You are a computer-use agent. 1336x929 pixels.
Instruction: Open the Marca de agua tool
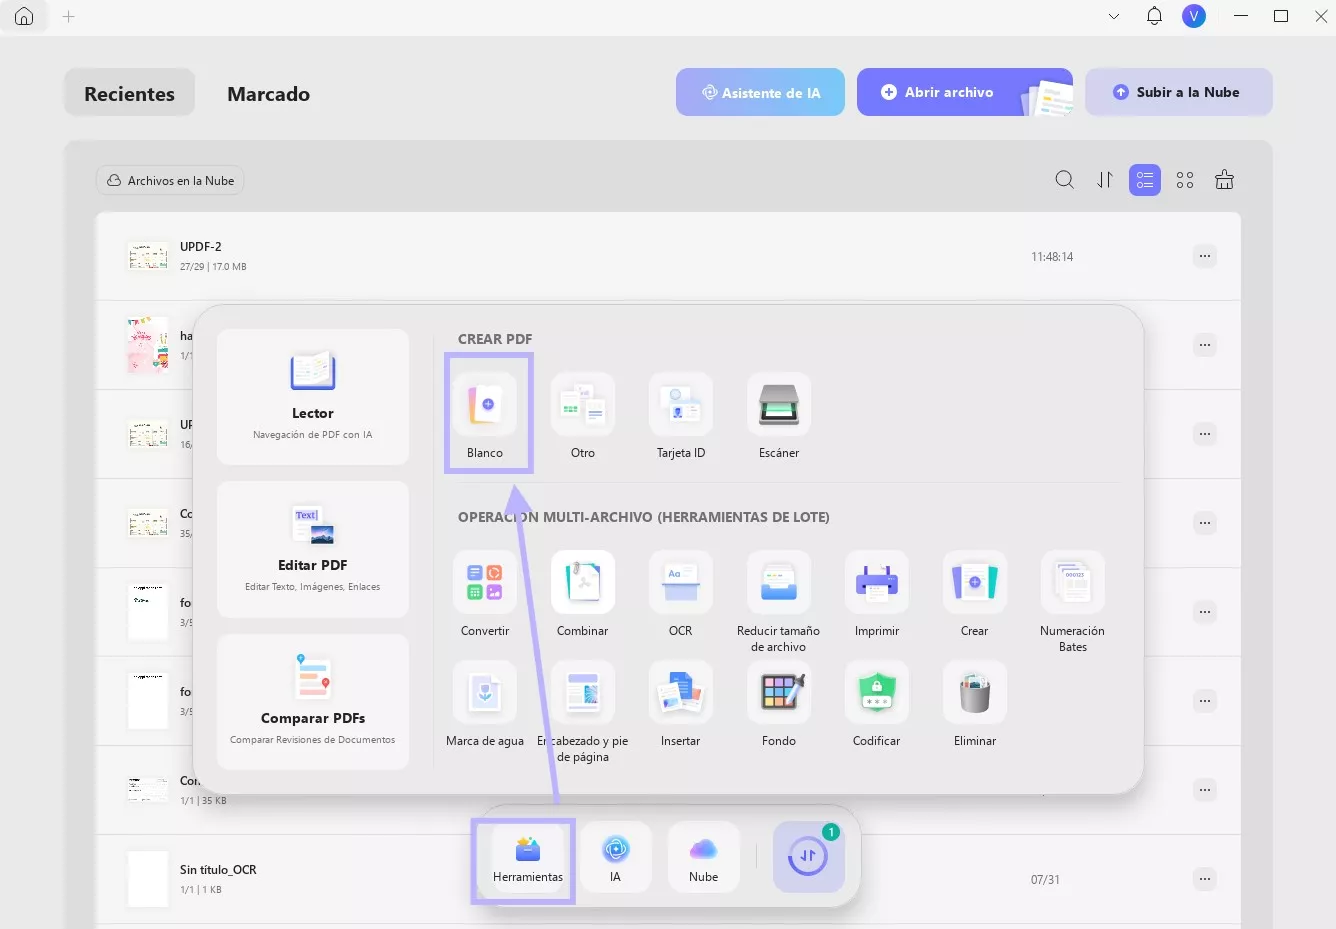(485, 703)
